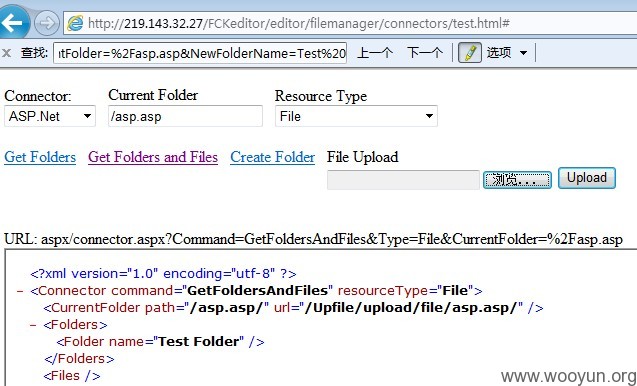
Task: Click the </Folders> closing tag
Action: [x=79, y=359]
